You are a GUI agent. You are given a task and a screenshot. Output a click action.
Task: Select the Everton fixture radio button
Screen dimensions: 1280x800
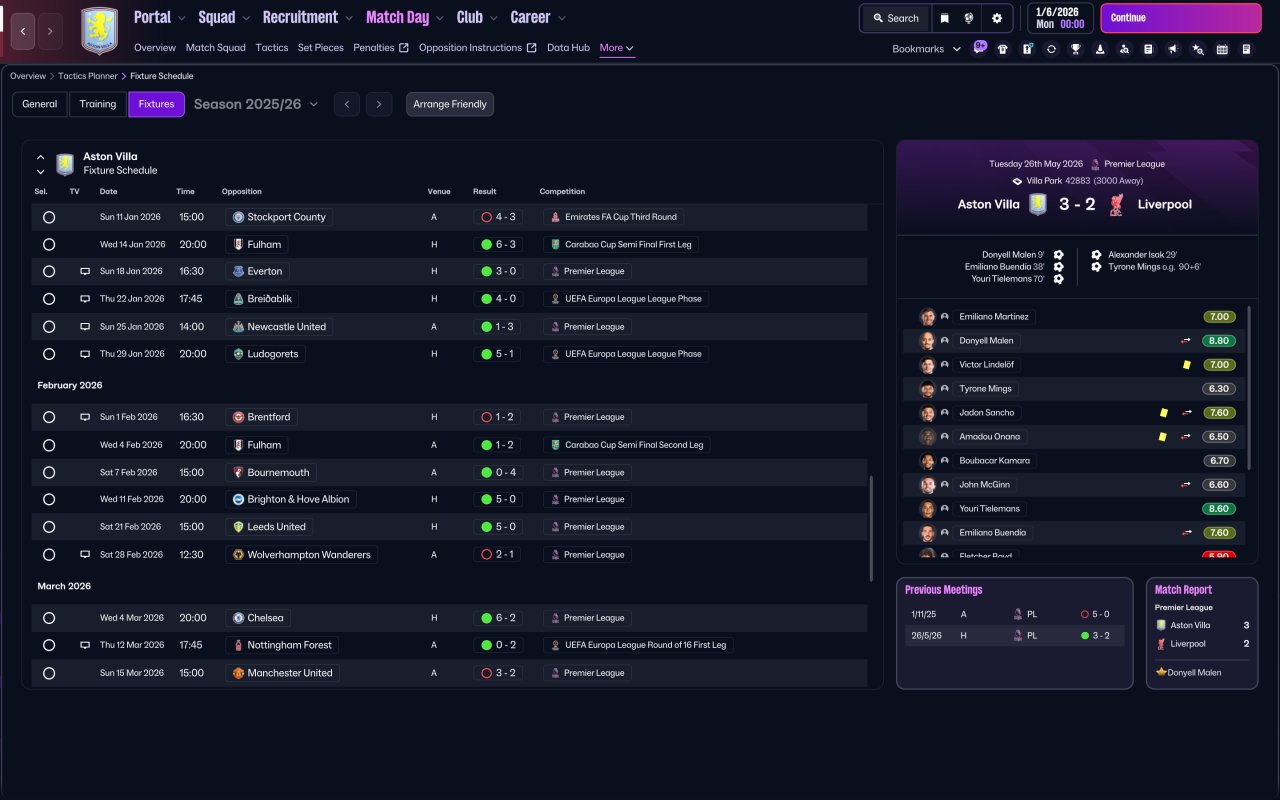49,271
